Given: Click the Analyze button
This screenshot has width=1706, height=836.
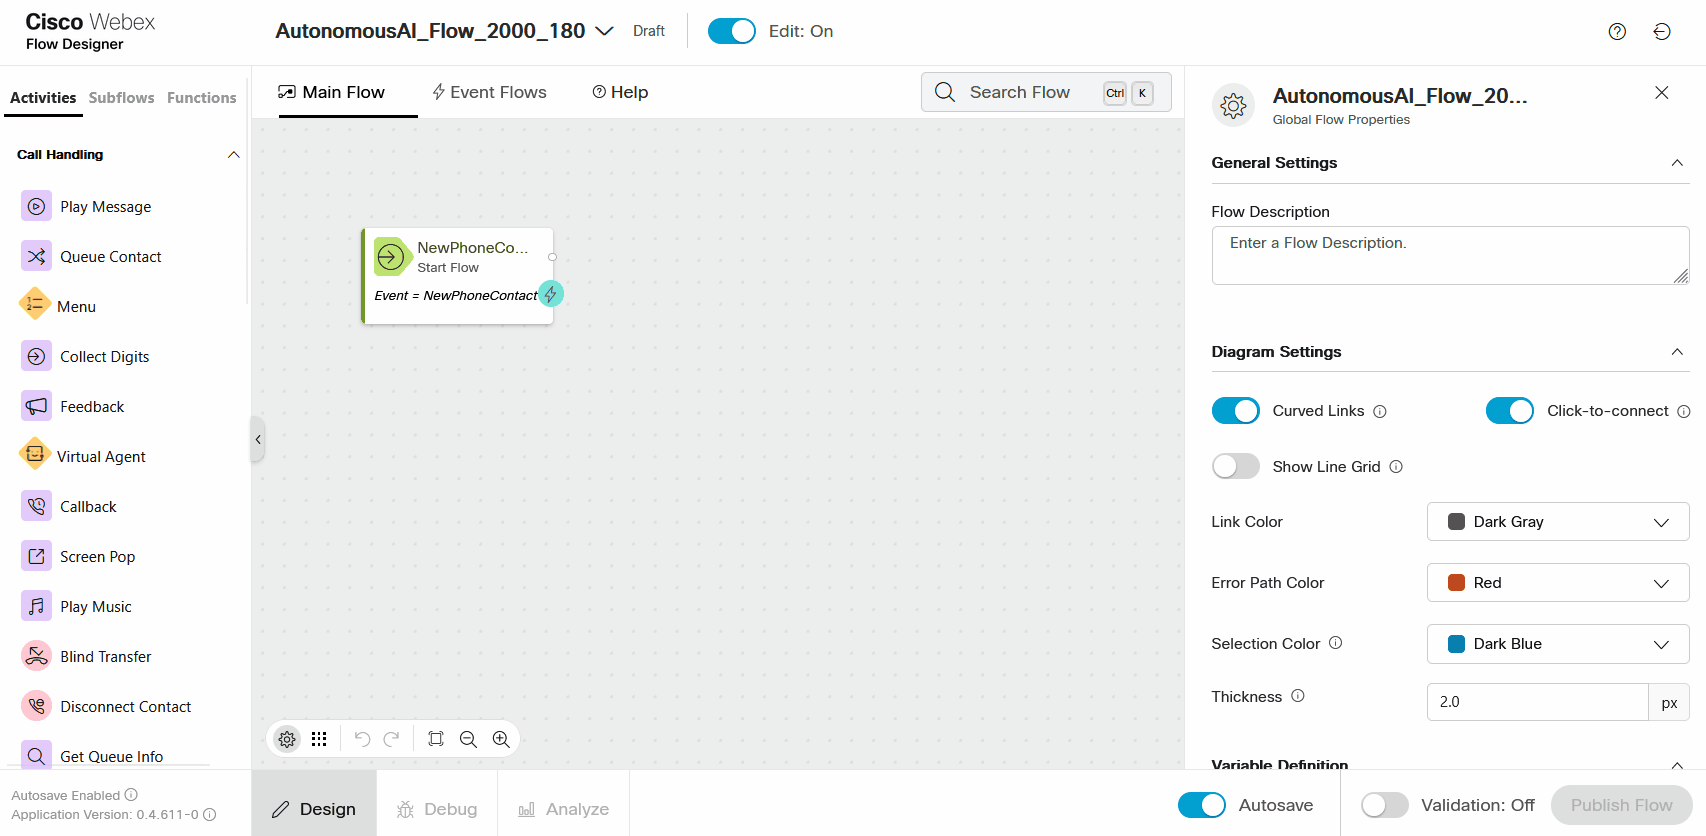Looking at the screenshot, I should click(x=564, y=809).
